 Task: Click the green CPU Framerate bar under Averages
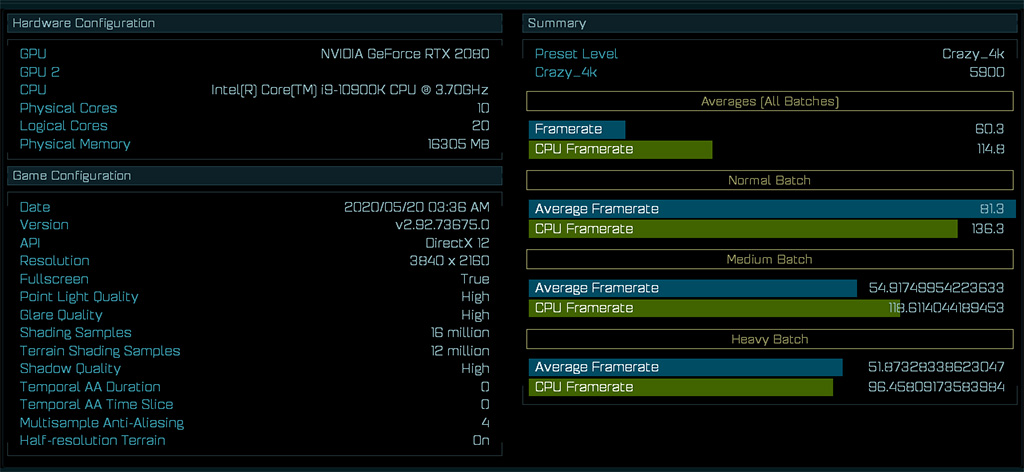click(x=620, y=149)
